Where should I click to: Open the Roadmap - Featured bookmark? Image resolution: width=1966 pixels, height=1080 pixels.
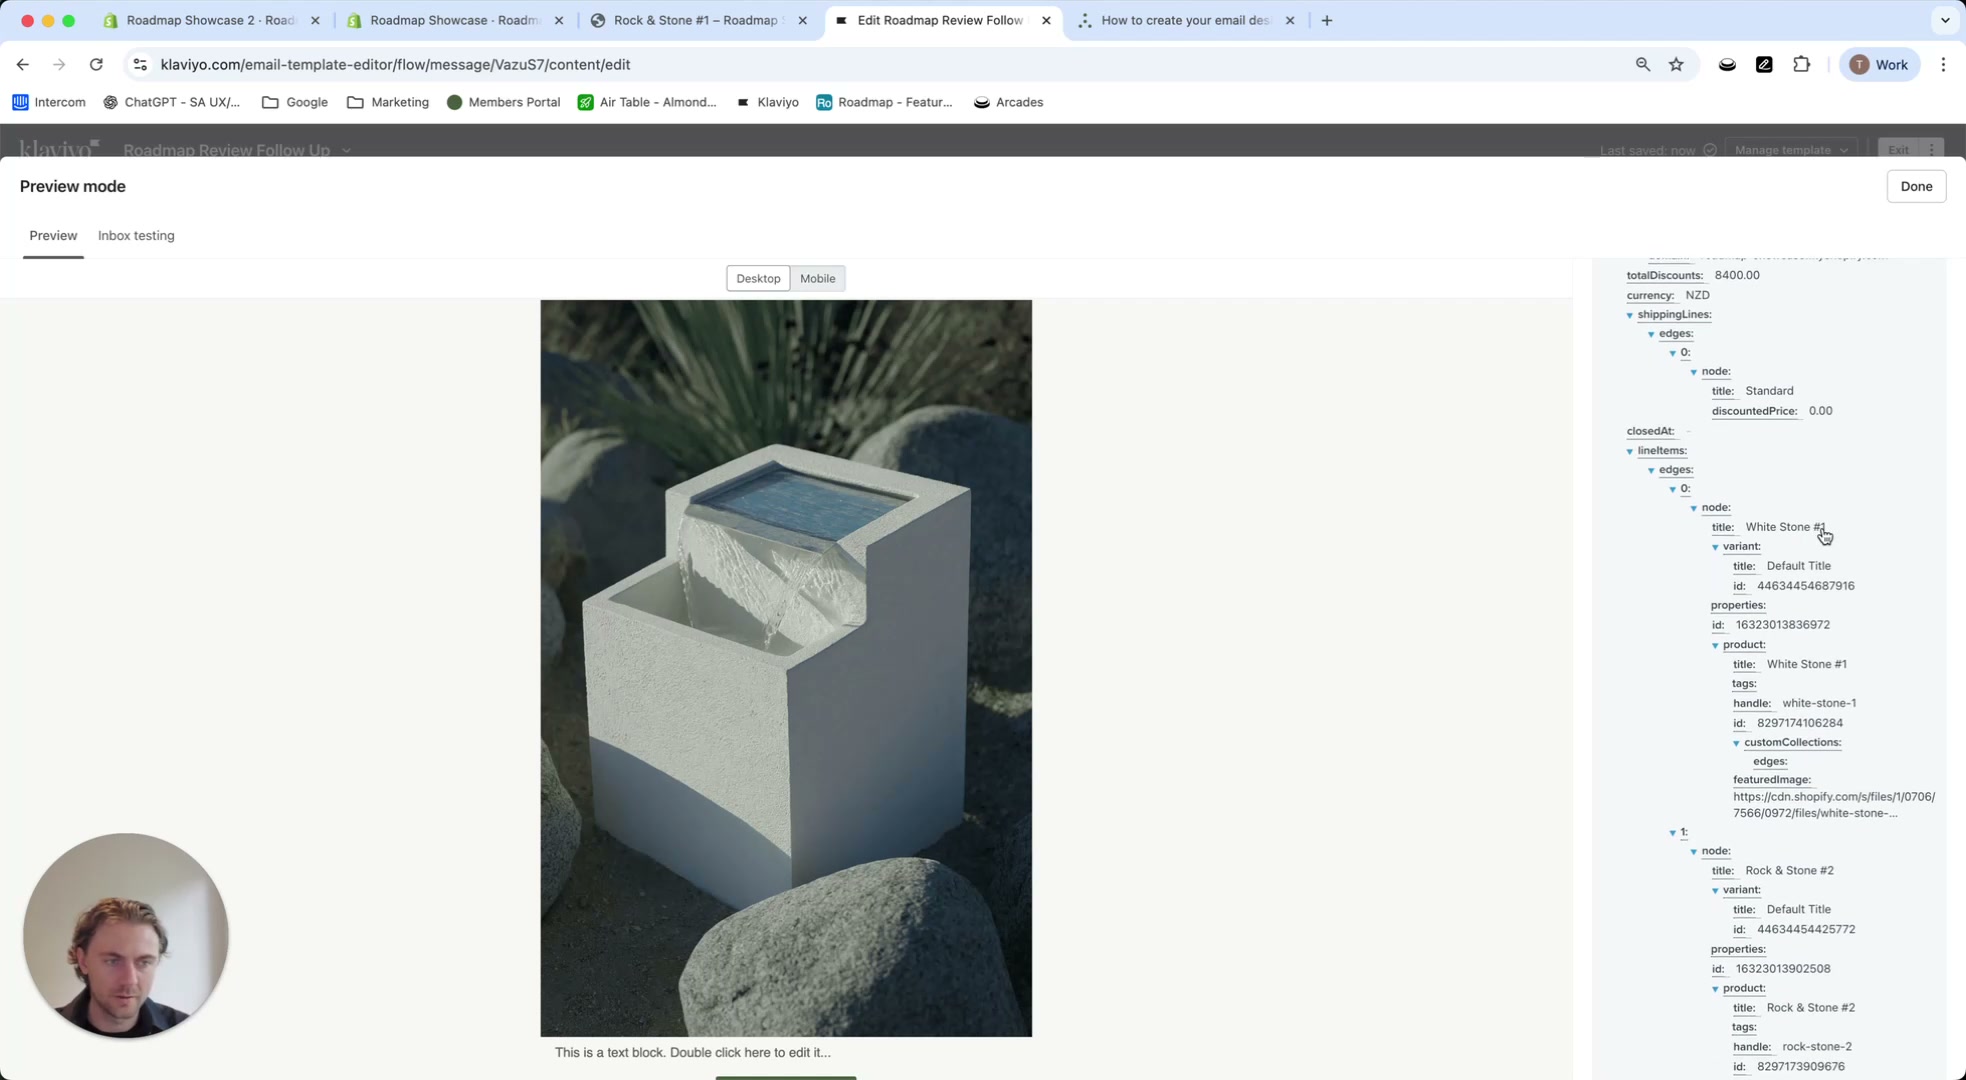pyautogui.click(x=884, y=102)
